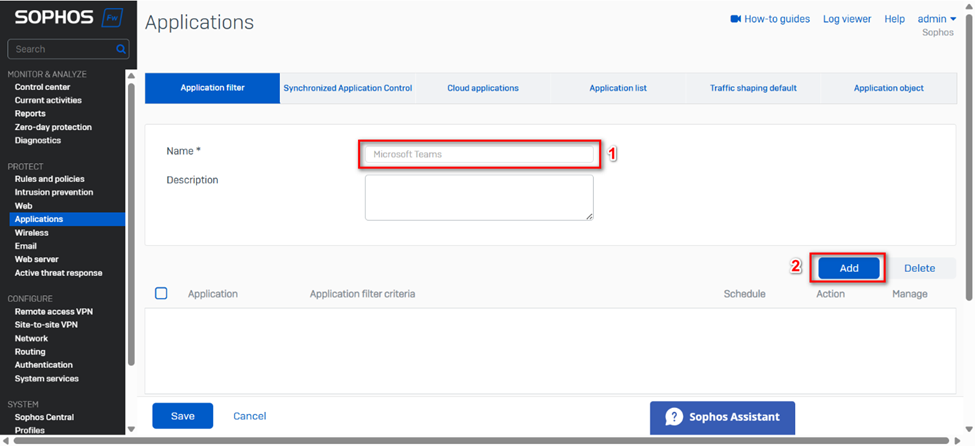Switch to Synchronized Application Control tab
The image size is (975, 446).
(347, 88)
